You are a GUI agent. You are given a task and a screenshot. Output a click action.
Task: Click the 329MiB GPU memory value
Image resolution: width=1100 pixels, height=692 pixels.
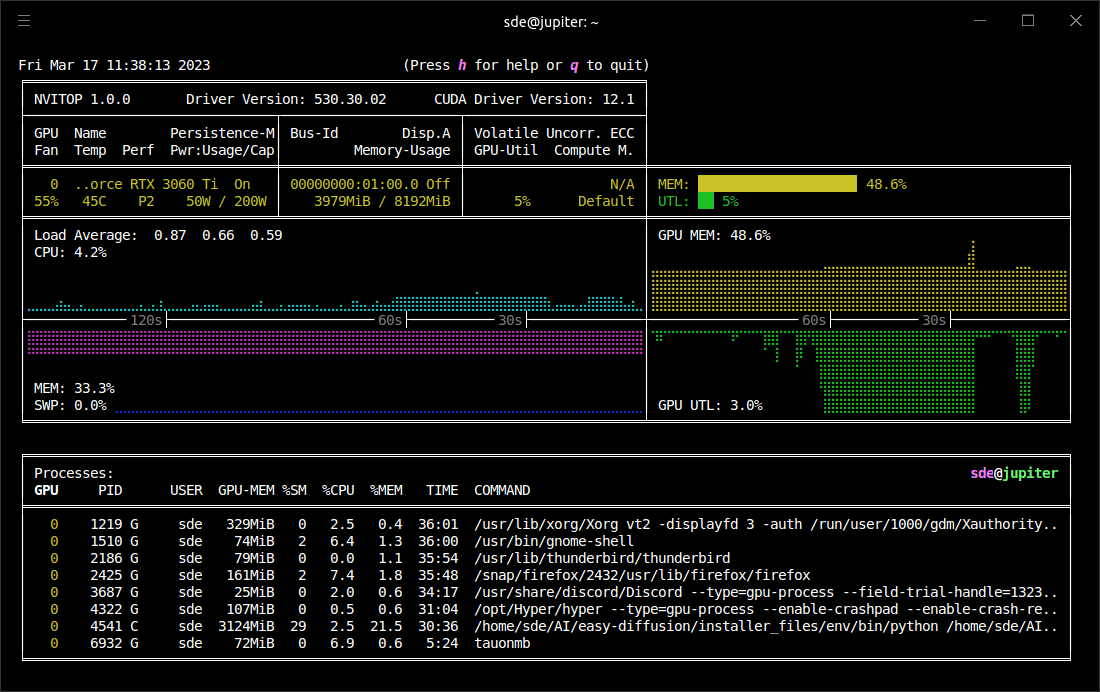click(x=250, y=524)
